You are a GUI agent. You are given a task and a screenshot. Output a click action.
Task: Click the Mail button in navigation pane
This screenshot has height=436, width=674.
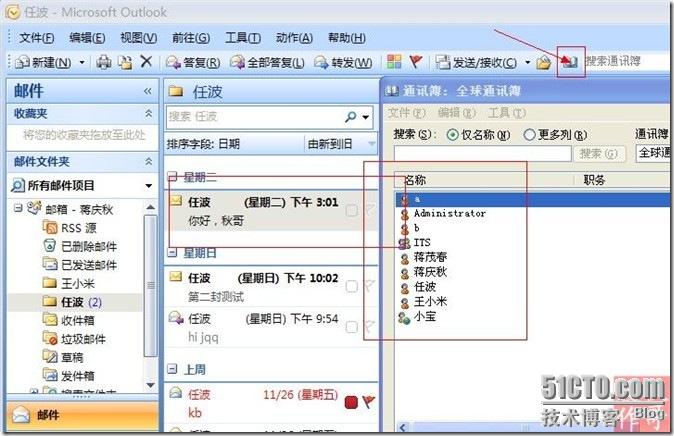pyautogui.click(x=83, y=415)
